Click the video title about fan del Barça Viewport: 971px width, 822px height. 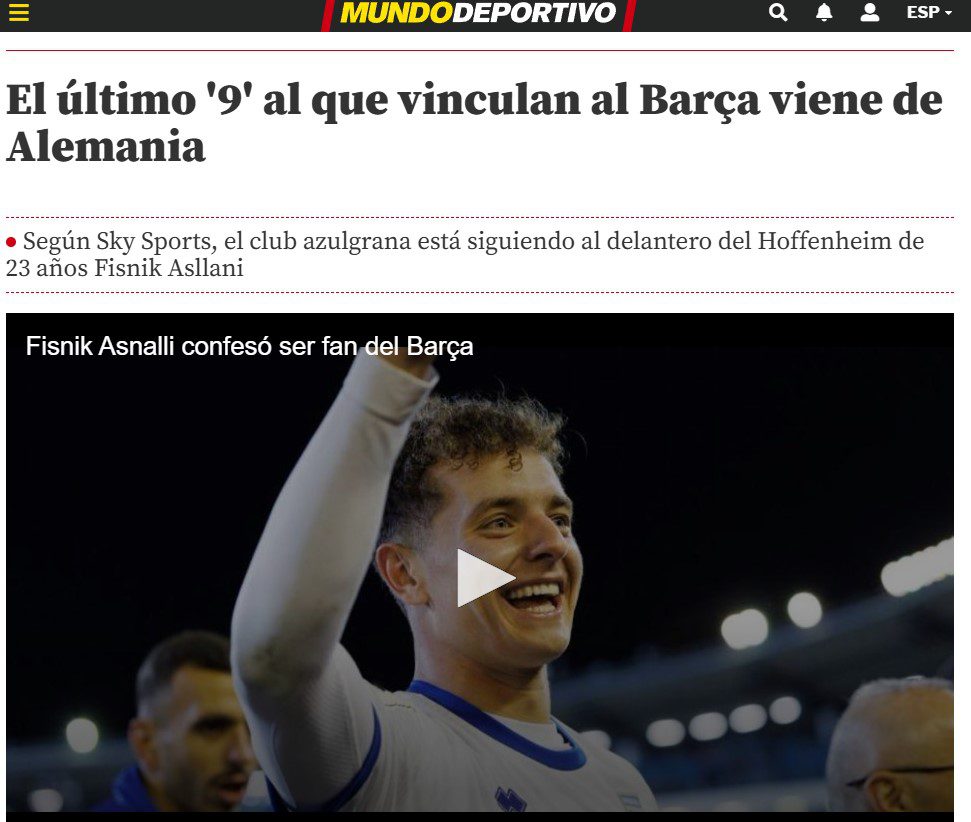(x=249, y=346)
